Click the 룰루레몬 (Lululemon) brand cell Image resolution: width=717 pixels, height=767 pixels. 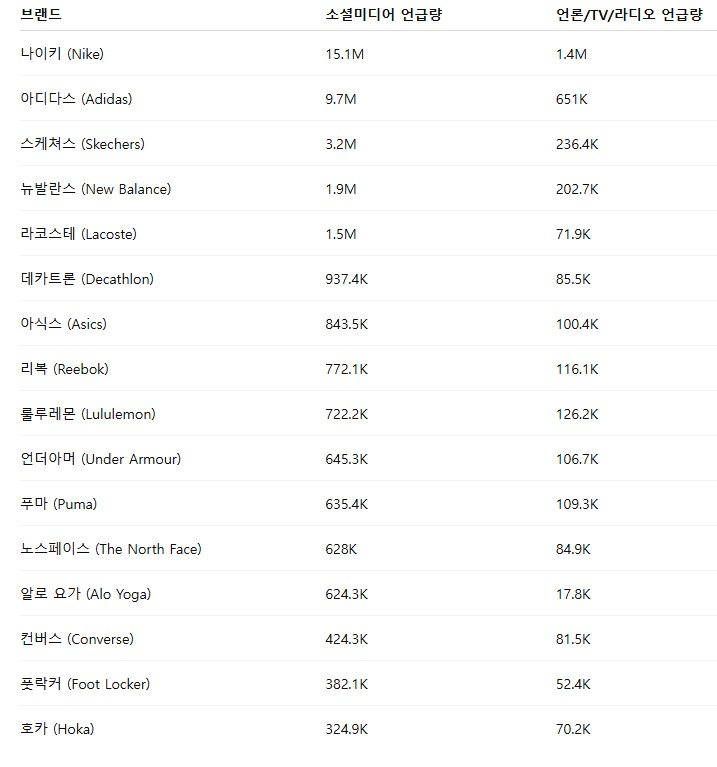click(x=88, y=413)
